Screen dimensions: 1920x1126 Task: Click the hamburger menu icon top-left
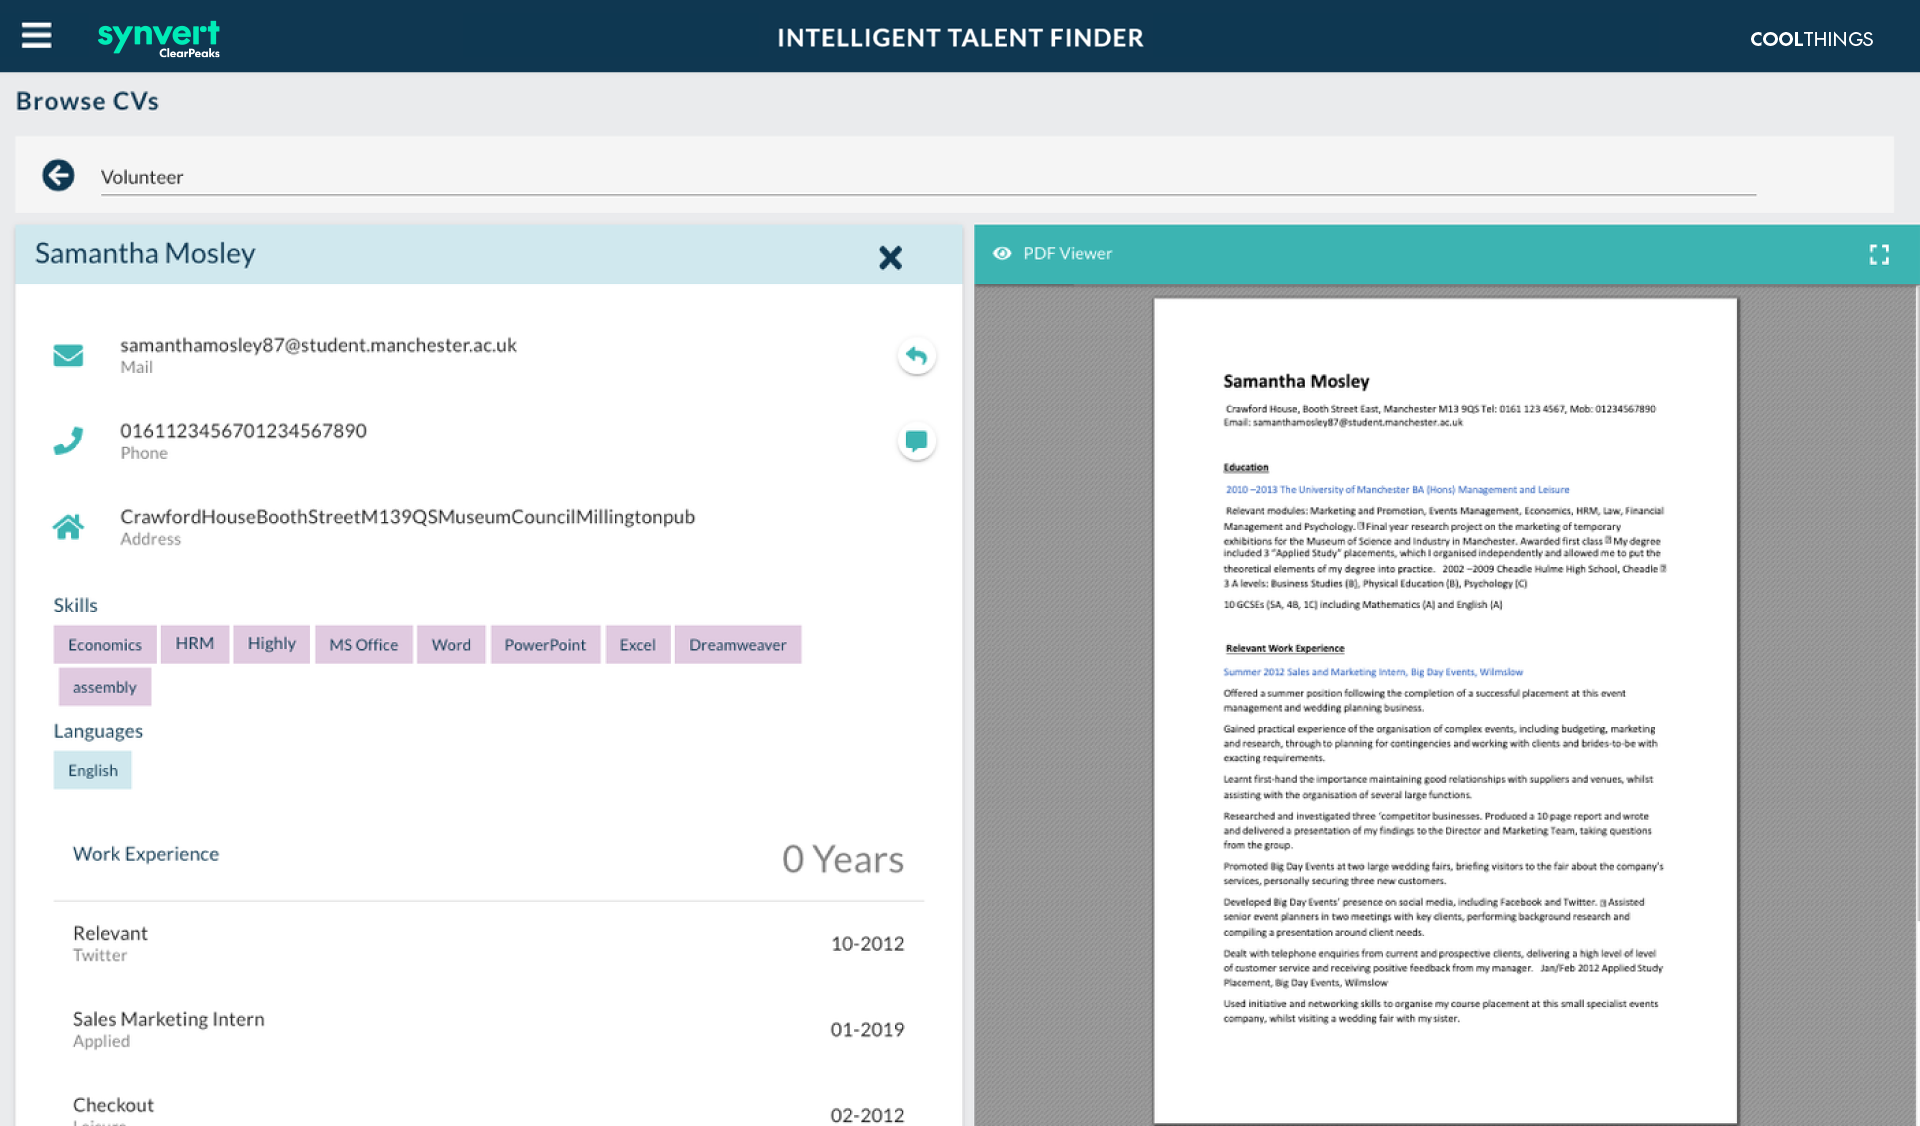coord(36,36)
